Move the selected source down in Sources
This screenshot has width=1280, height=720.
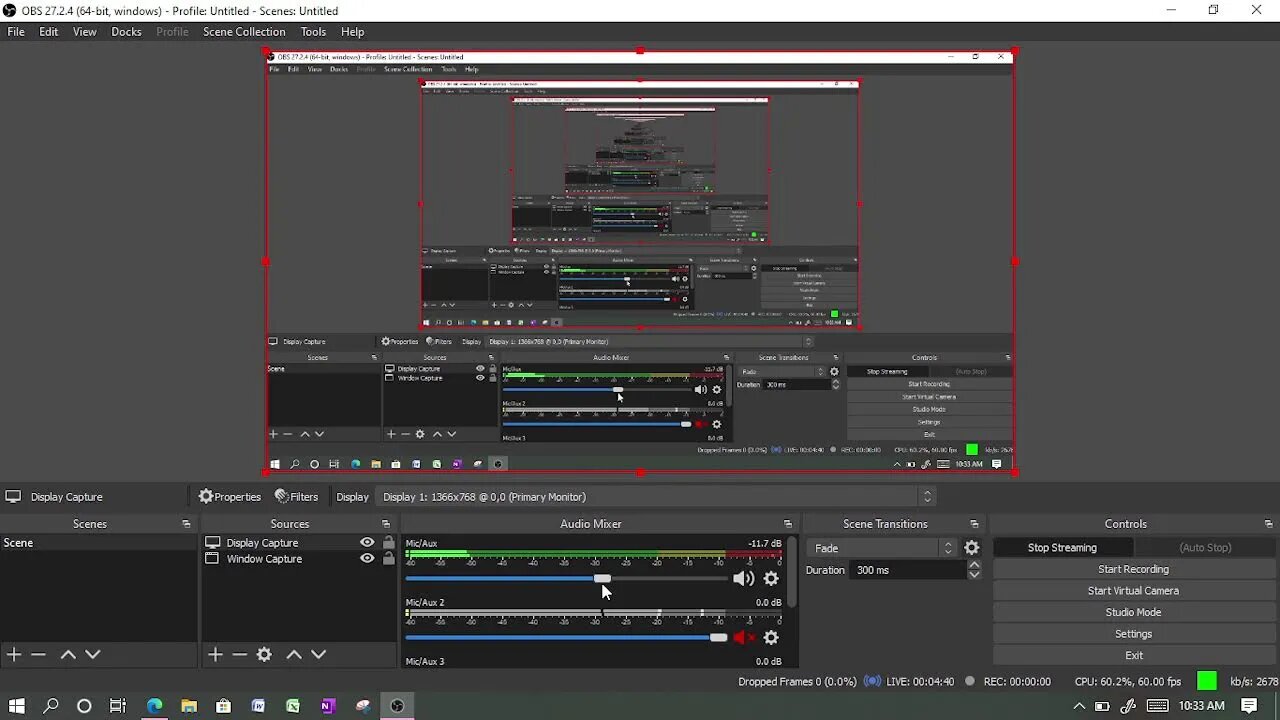[x=318, y=655]
